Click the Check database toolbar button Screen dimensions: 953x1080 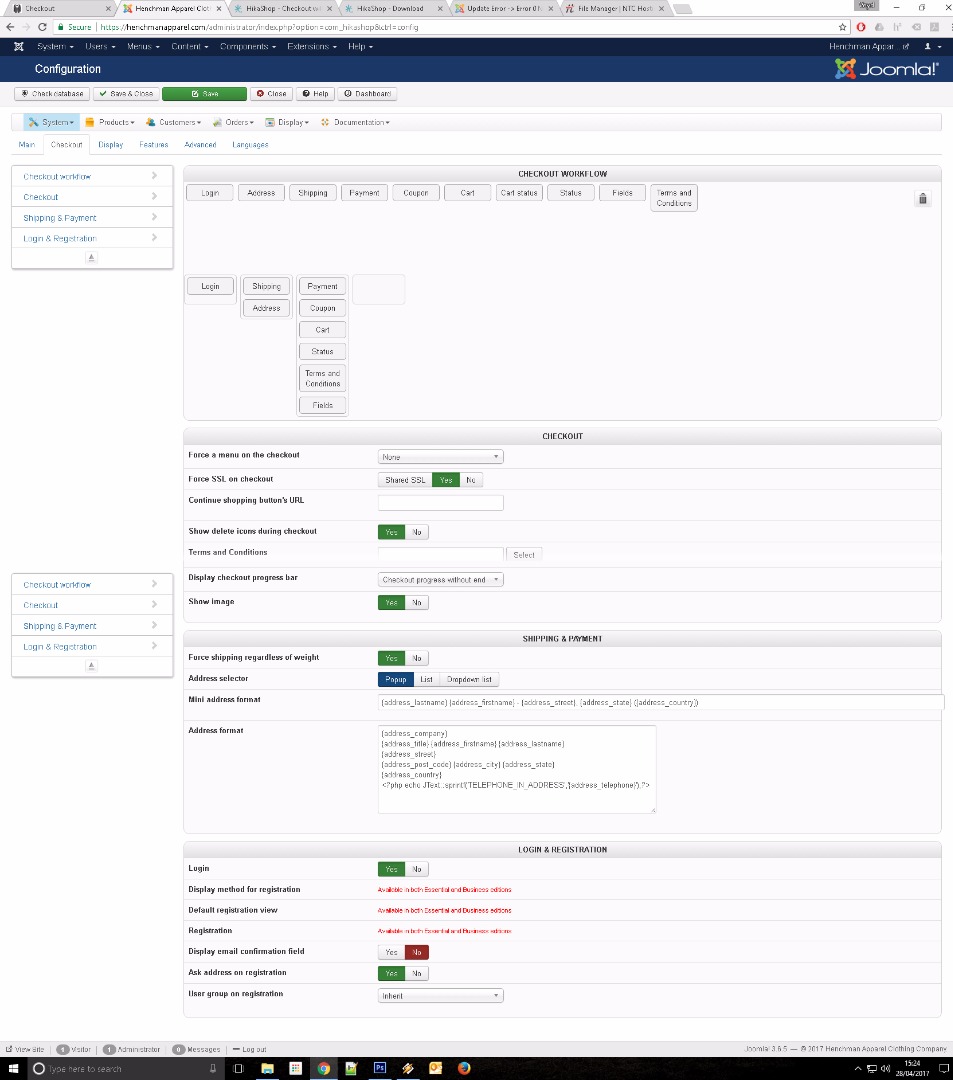52,94
